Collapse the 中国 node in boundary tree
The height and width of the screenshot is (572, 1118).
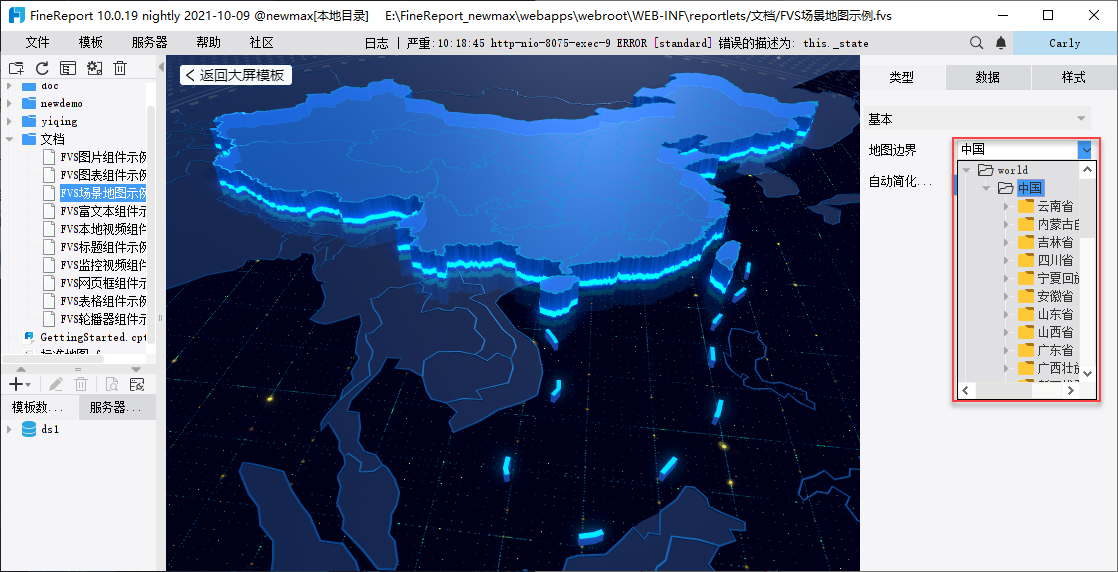click(986, 188)
